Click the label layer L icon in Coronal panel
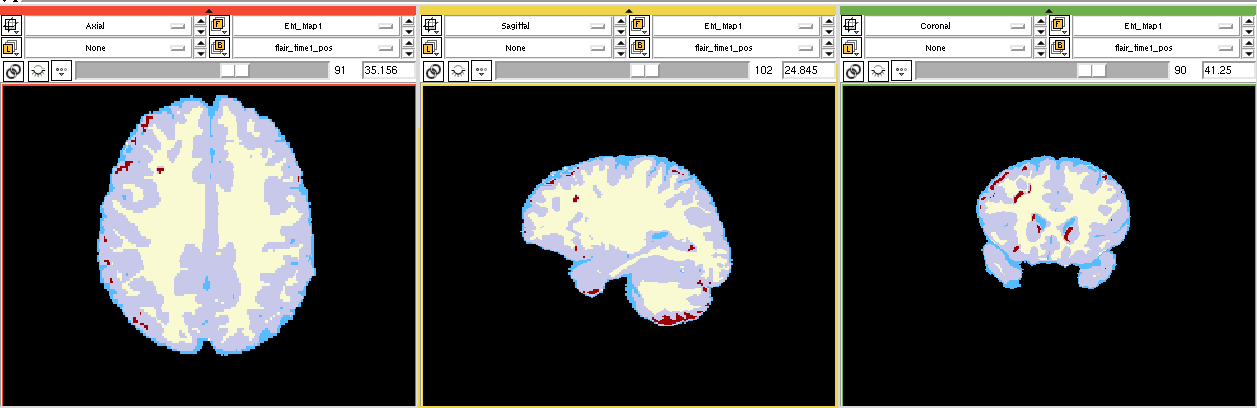1257x408 pixels. click(852, 47)
